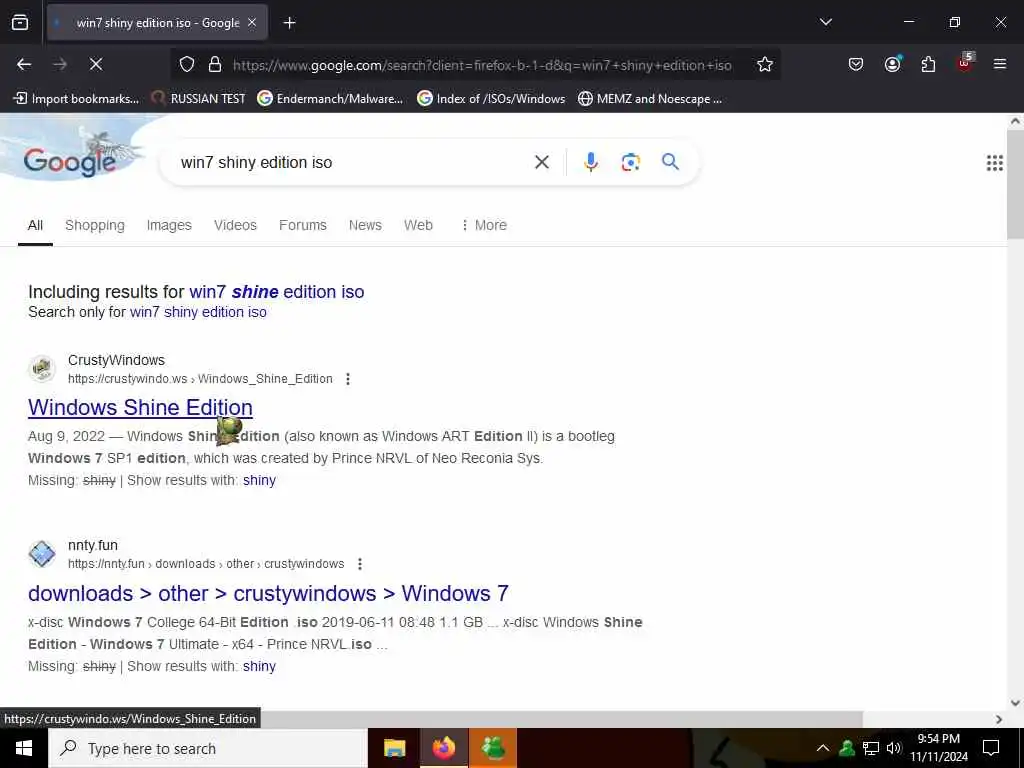Show results with shiny under CrustyWindows result
Screen dimensions: 1024x768
(x=259, y=481)
